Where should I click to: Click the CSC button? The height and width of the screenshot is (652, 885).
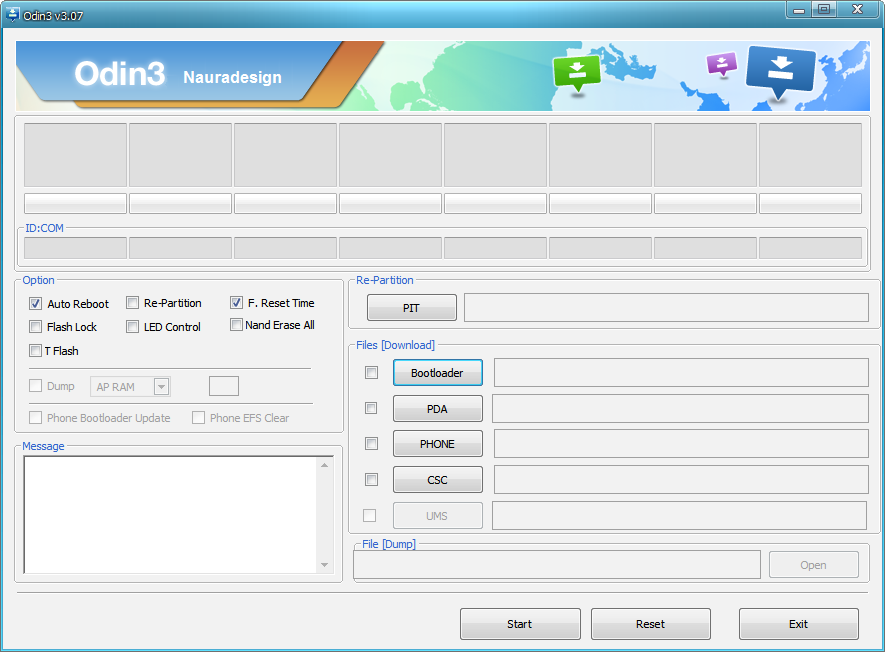tap(437, 479)
